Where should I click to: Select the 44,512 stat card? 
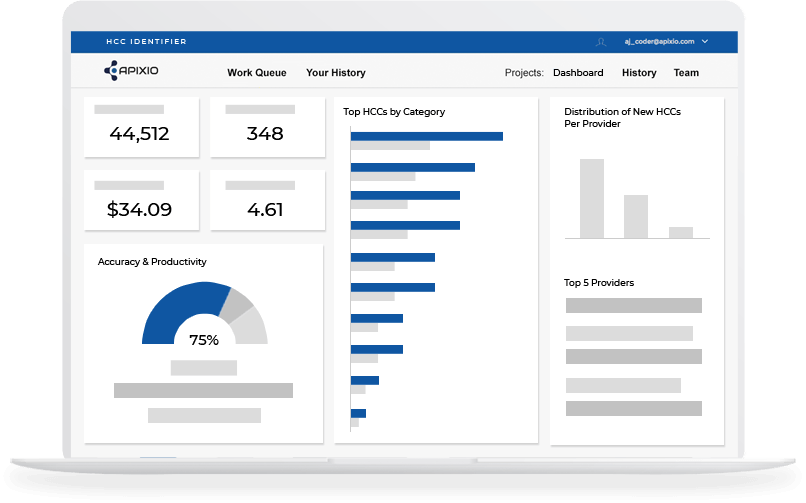[x=141, y=127]
